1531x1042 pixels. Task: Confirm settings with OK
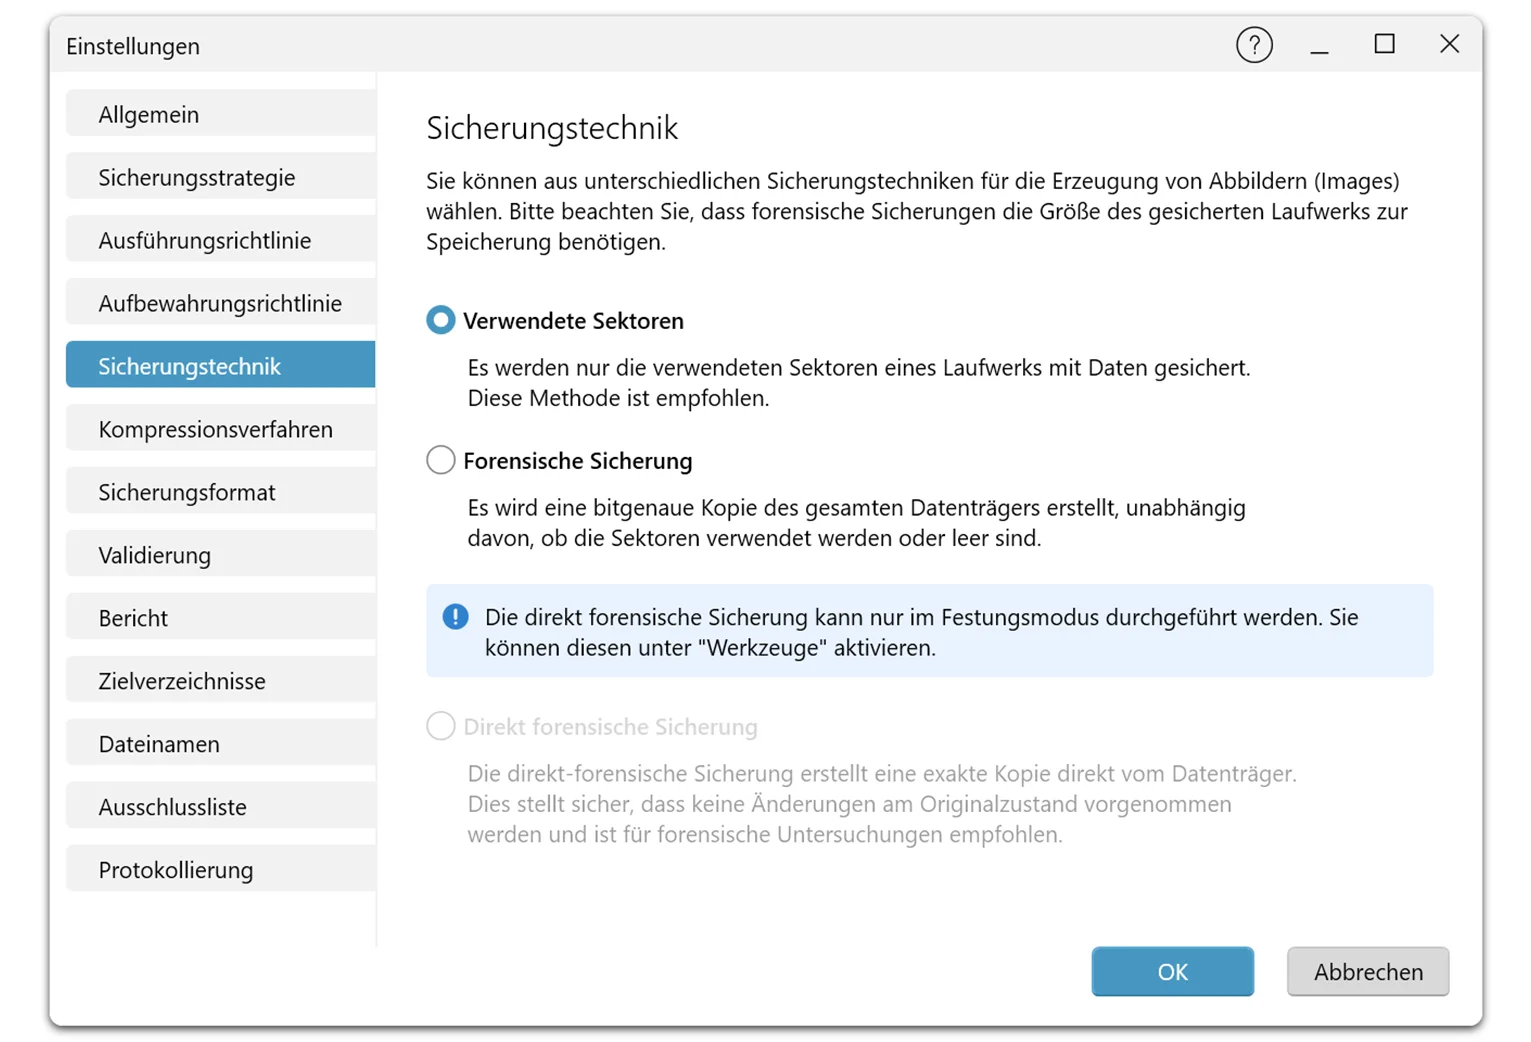(1172, 971)
